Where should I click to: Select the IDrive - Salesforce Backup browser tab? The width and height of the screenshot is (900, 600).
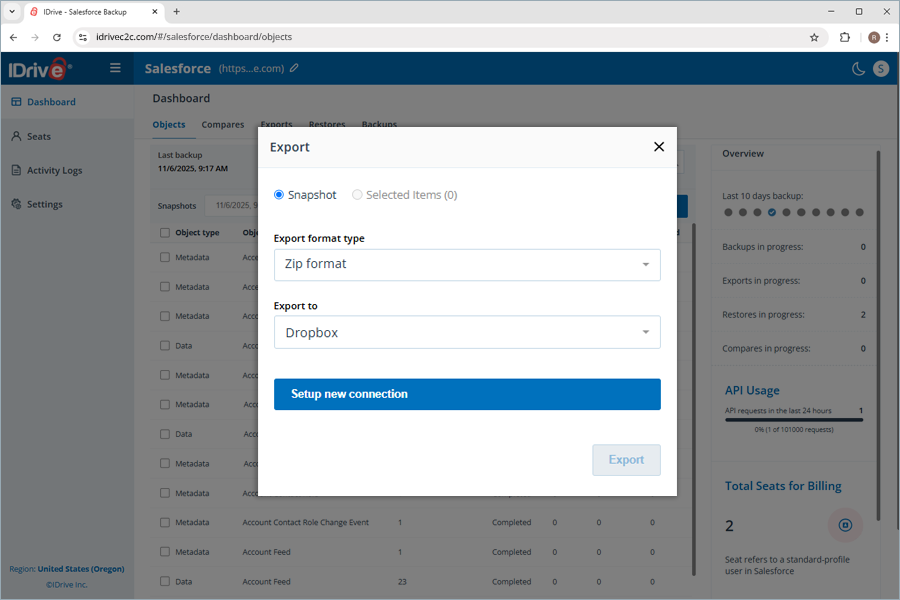click(94, 11)
